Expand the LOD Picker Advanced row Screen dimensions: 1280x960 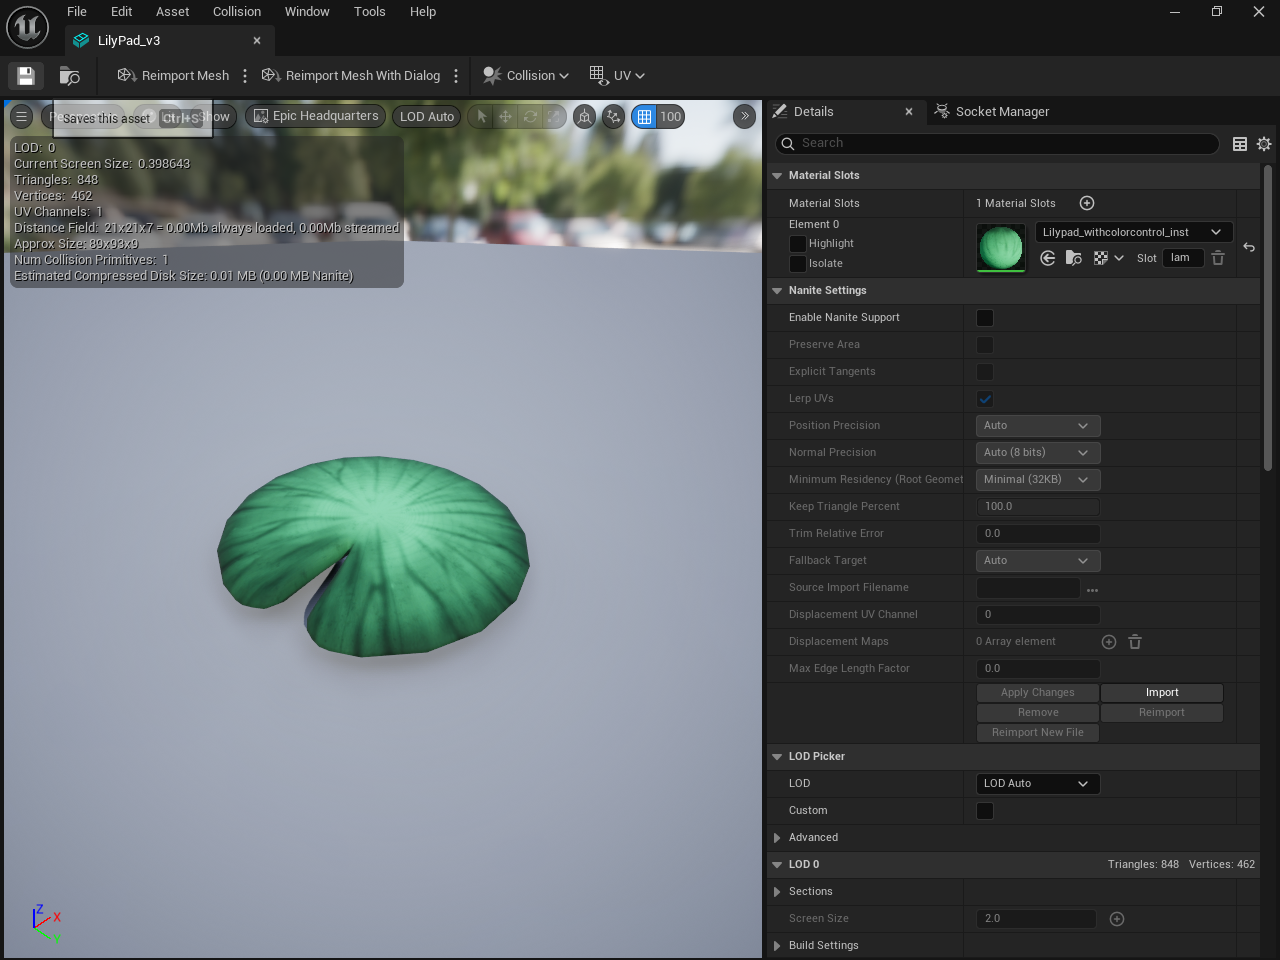point(777,838)
